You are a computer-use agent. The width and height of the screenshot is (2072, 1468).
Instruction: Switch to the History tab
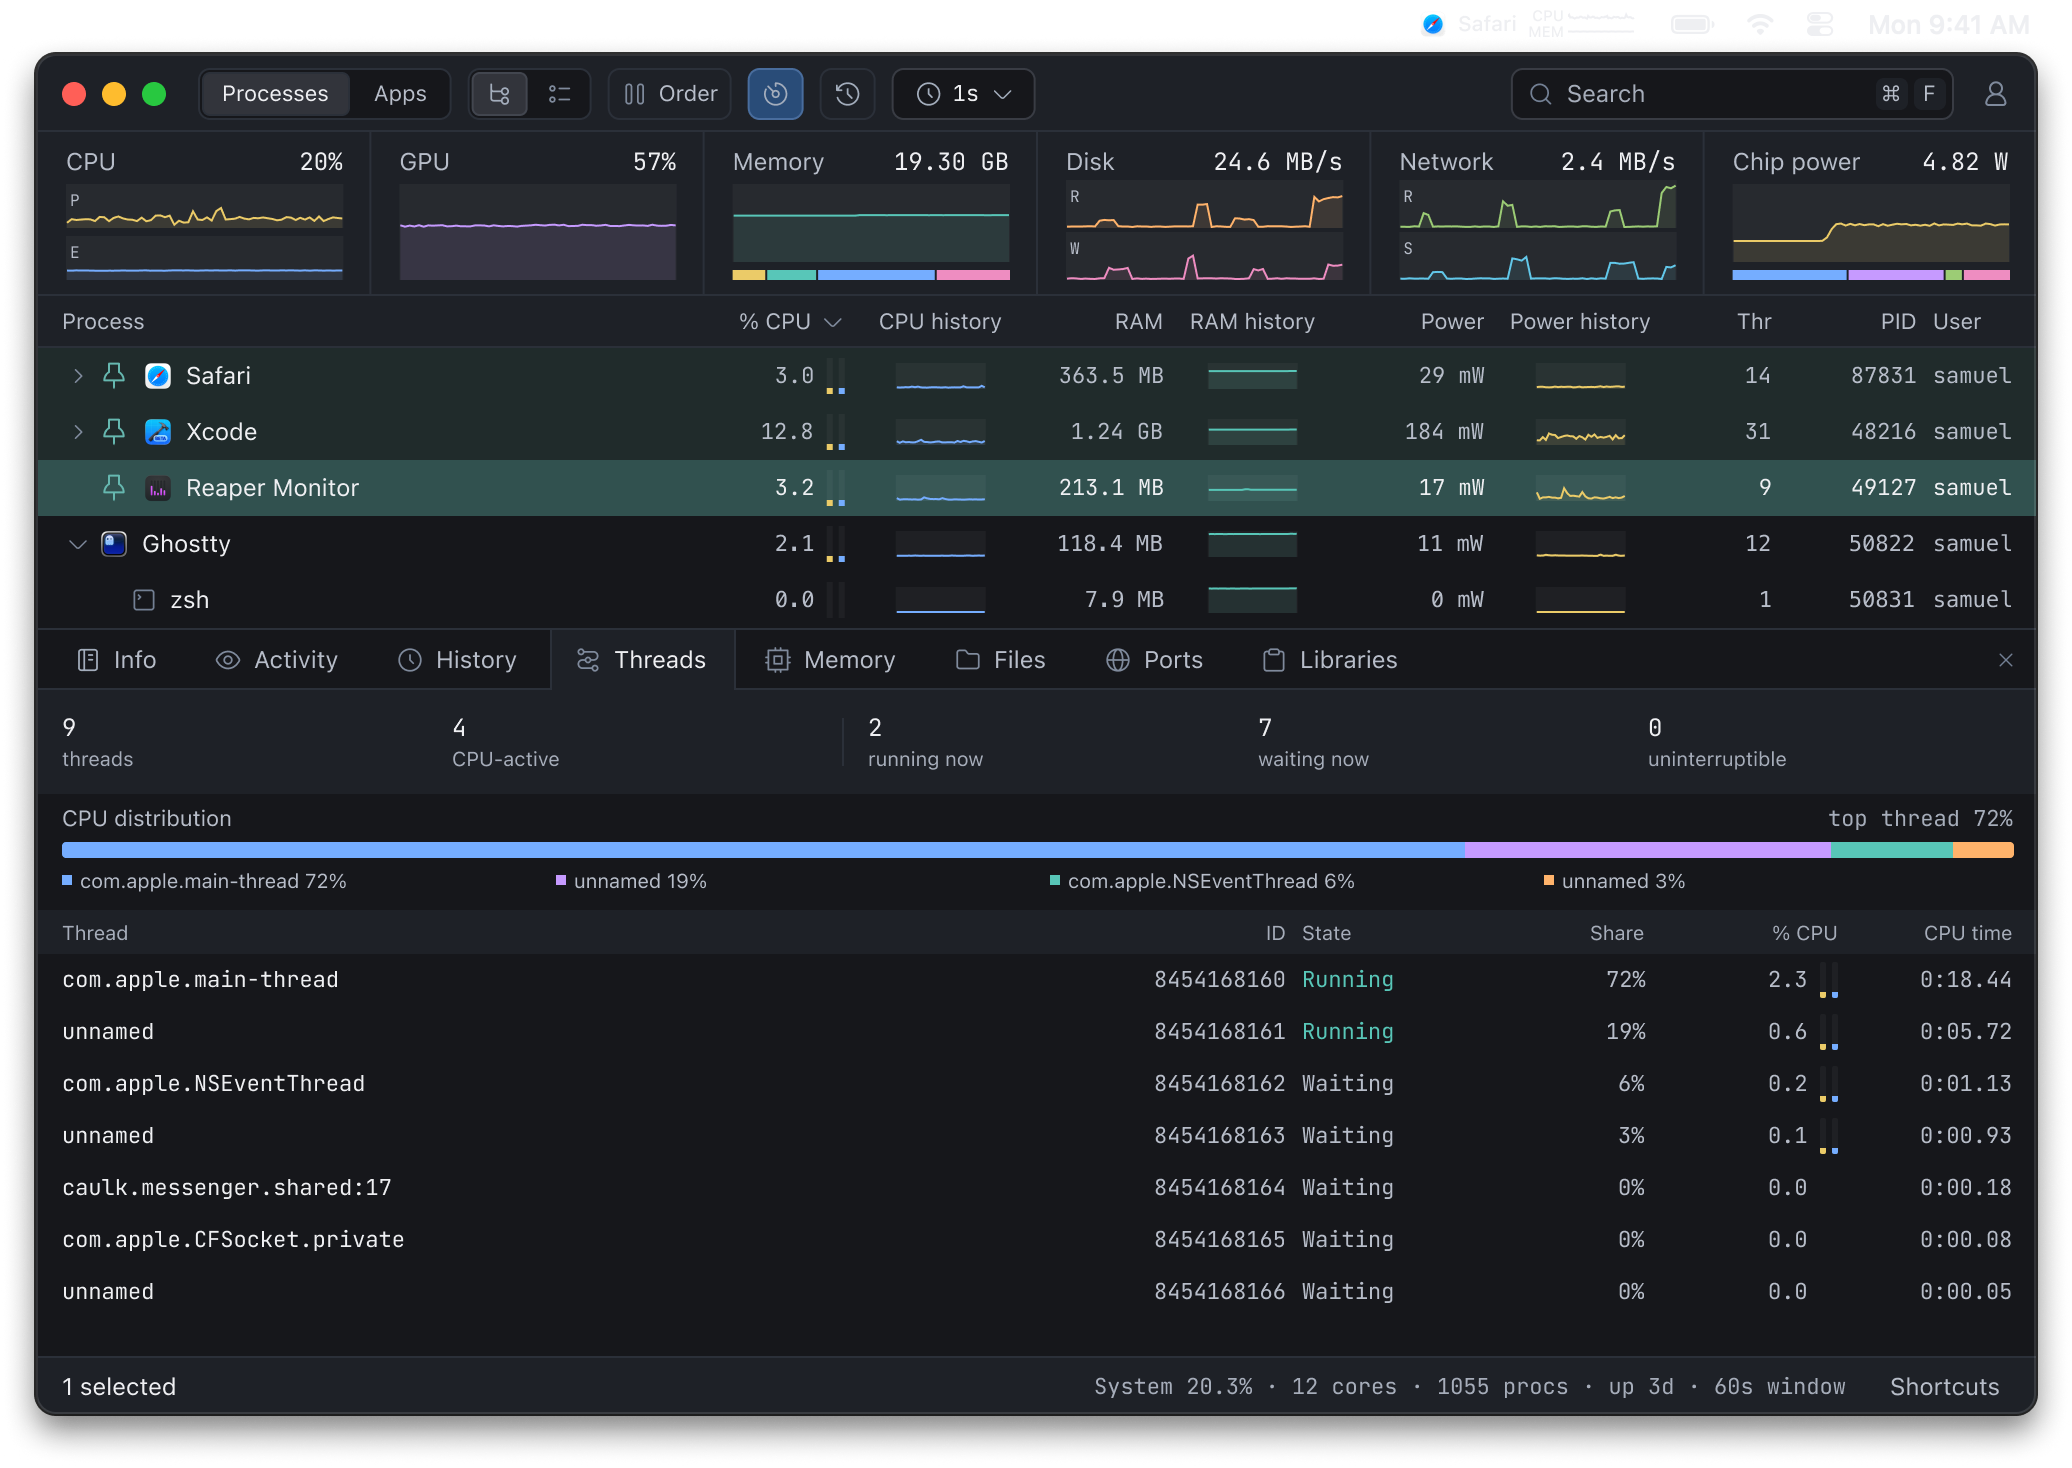(x=457, y=660)
